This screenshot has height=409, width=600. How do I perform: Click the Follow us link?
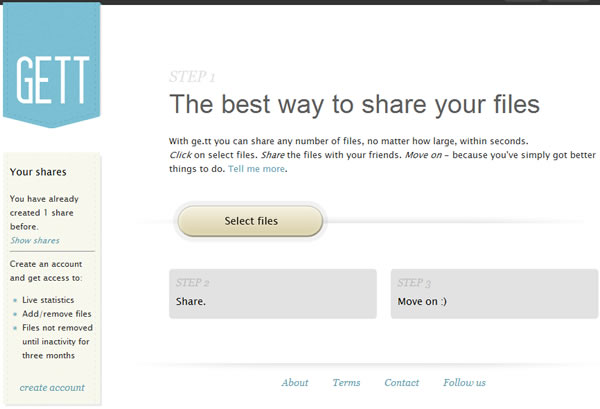[x=464, y=383]
